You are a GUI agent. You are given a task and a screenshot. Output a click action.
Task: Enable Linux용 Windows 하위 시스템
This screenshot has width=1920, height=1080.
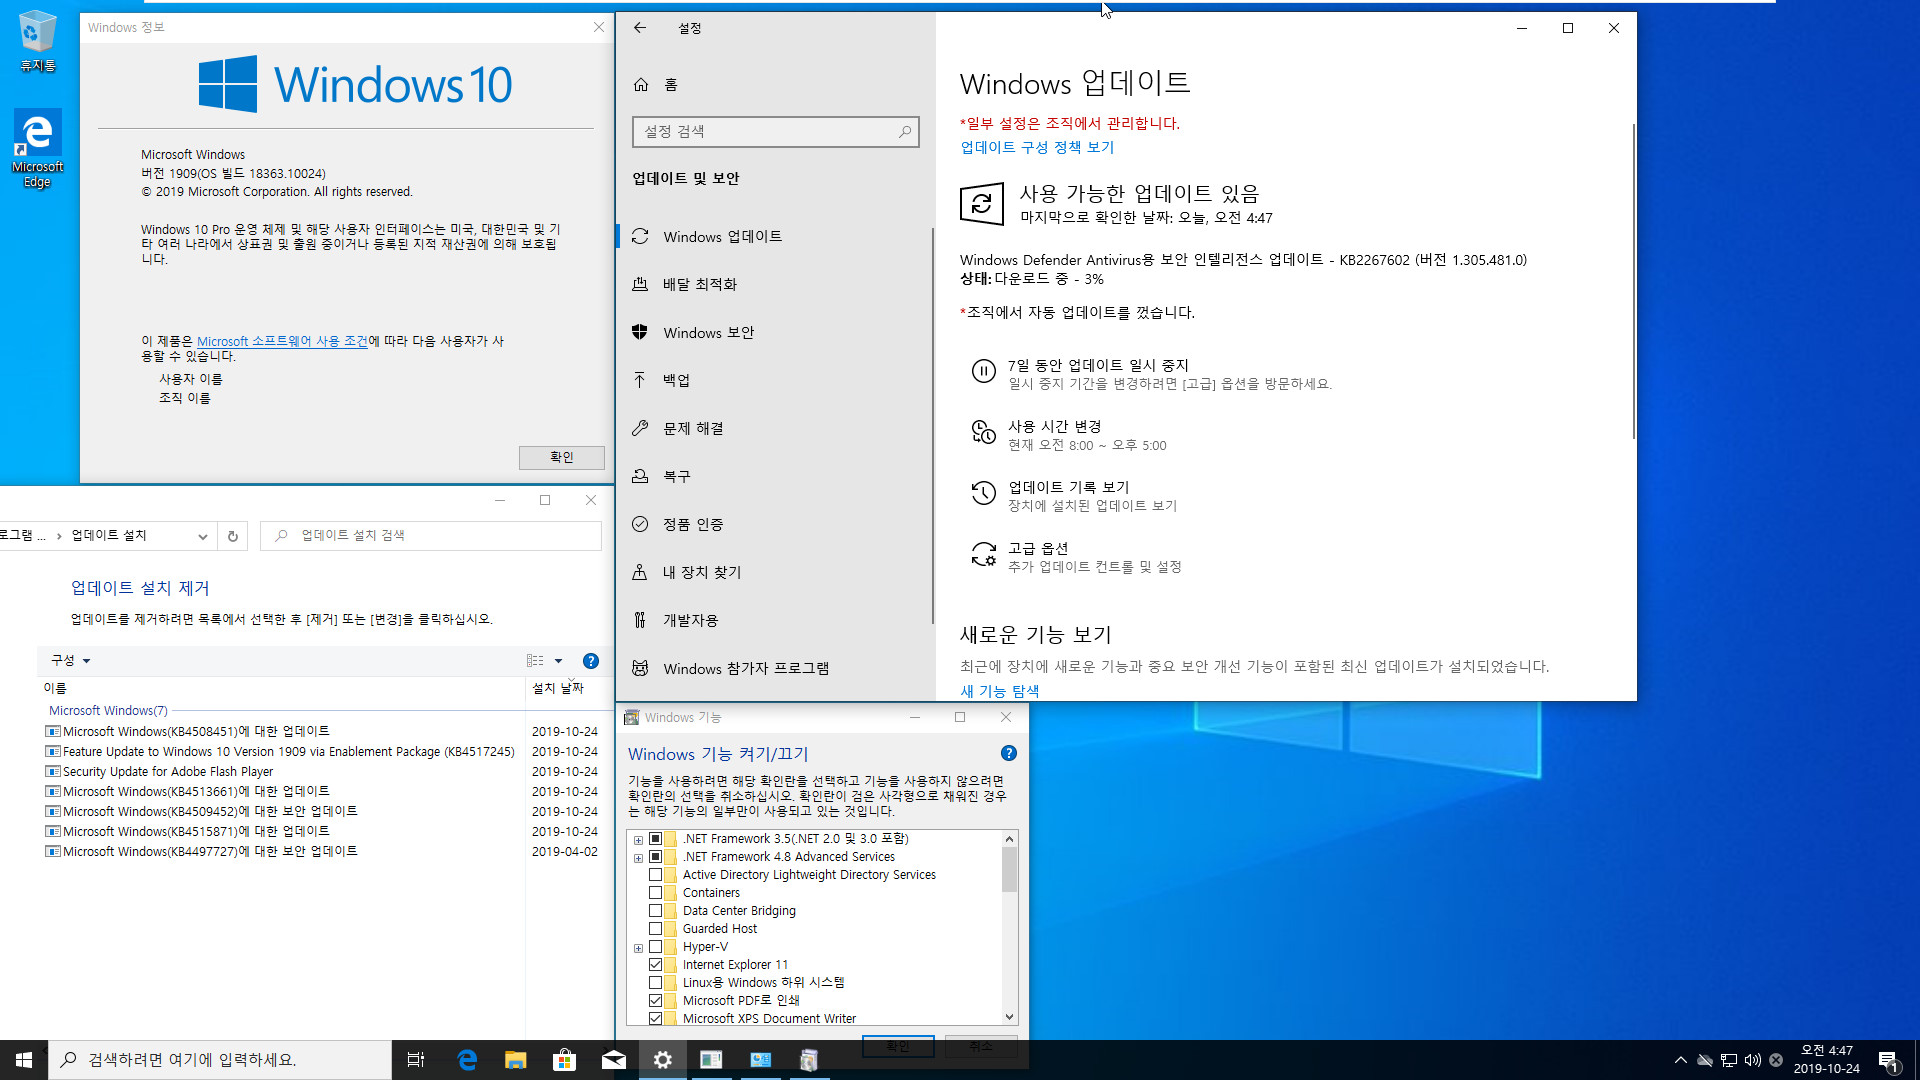point(656,983)
